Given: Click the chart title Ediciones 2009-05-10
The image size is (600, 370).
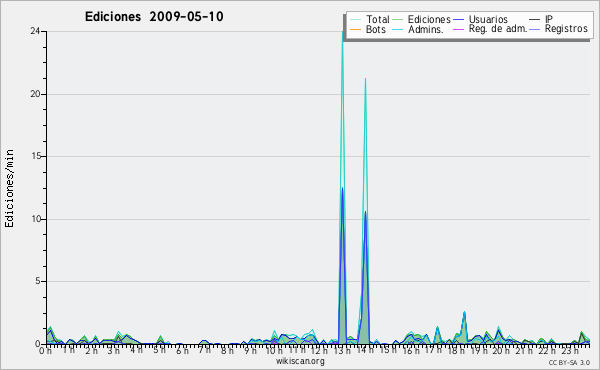Looking at the screenshot, I should (x=154, y=17).
